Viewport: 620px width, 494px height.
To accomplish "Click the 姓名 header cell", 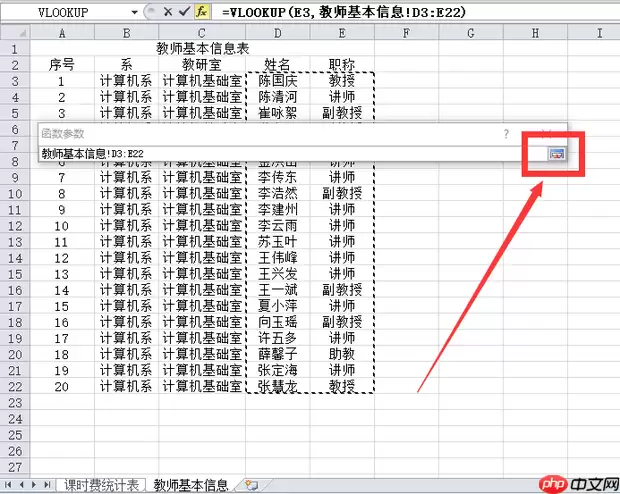I will coord(278,64).
